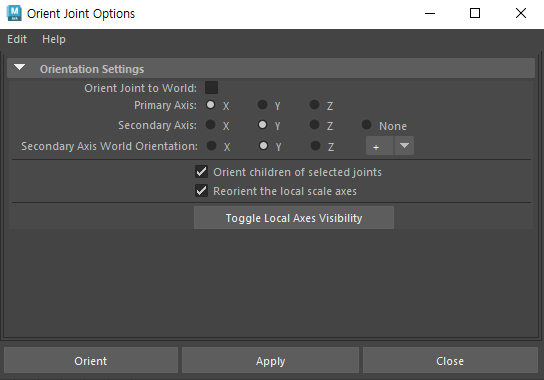This screenshot has width=544, height=380.
Task: Close window with title bar X
Action: point(521,14)
